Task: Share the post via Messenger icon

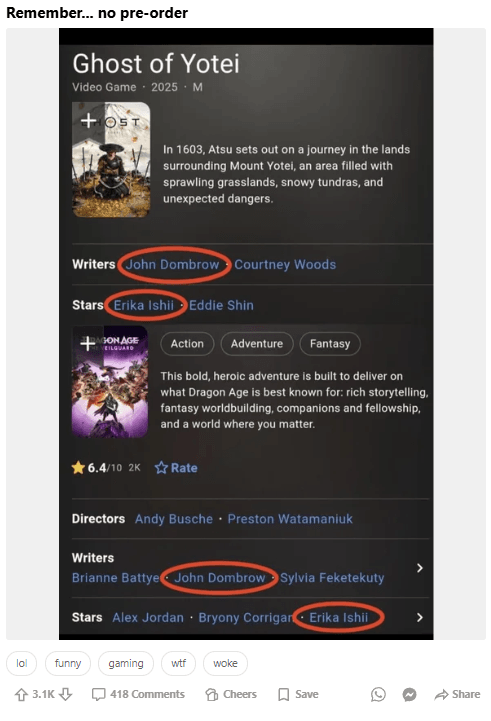Action: pyautogui.click(x=409, y=694)
